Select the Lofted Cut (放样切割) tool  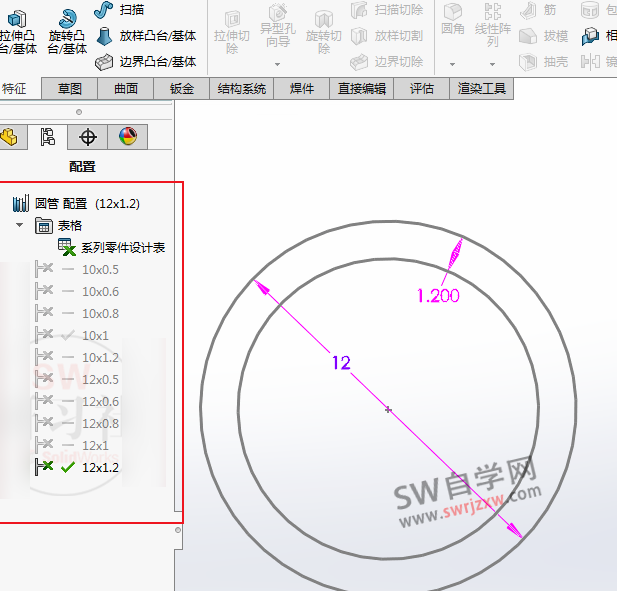point(387,36)
